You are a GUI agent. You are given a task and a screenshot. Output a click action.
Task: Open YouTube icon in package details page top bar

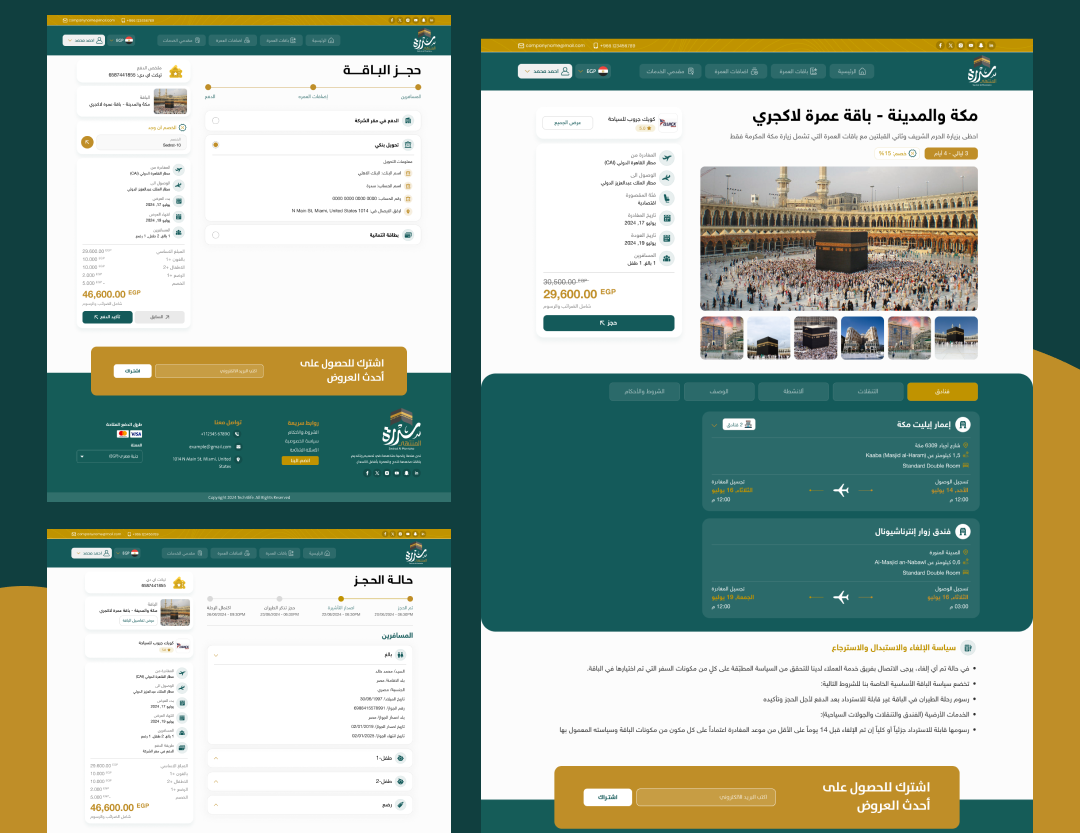point(970,45)
